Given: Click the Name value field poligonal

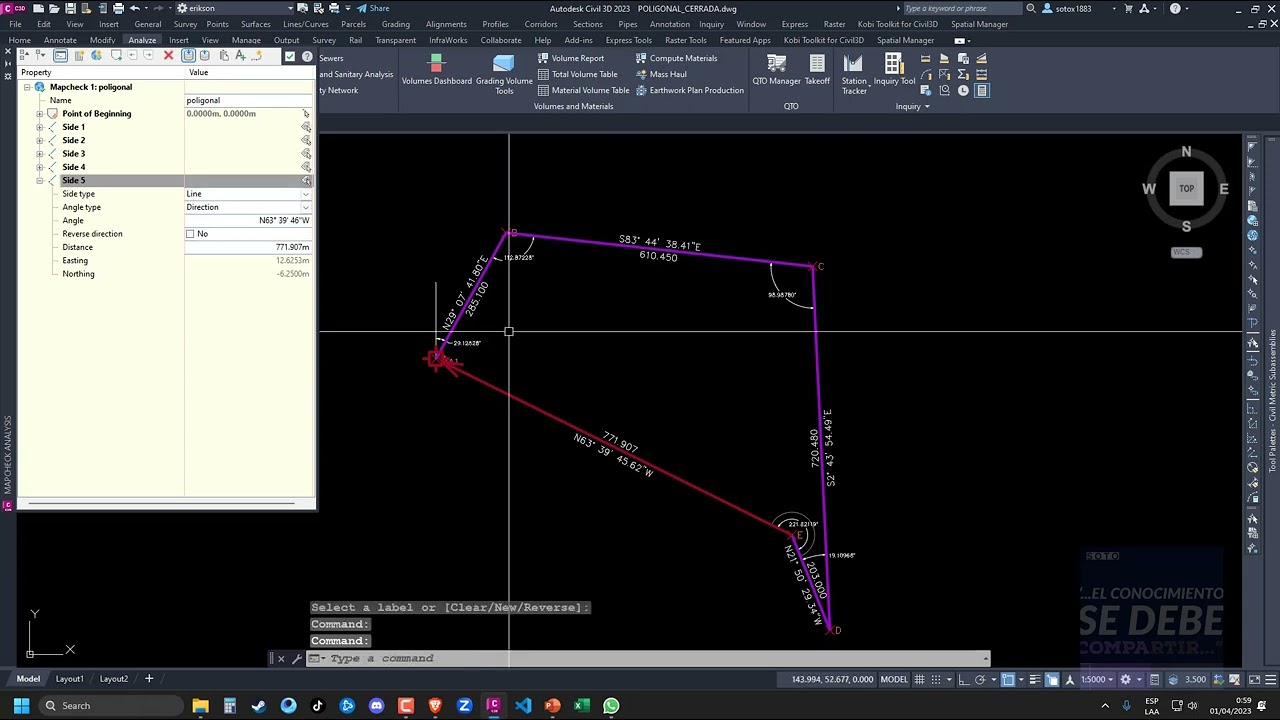Looking at the screenshot, I should tap(248, 100).
